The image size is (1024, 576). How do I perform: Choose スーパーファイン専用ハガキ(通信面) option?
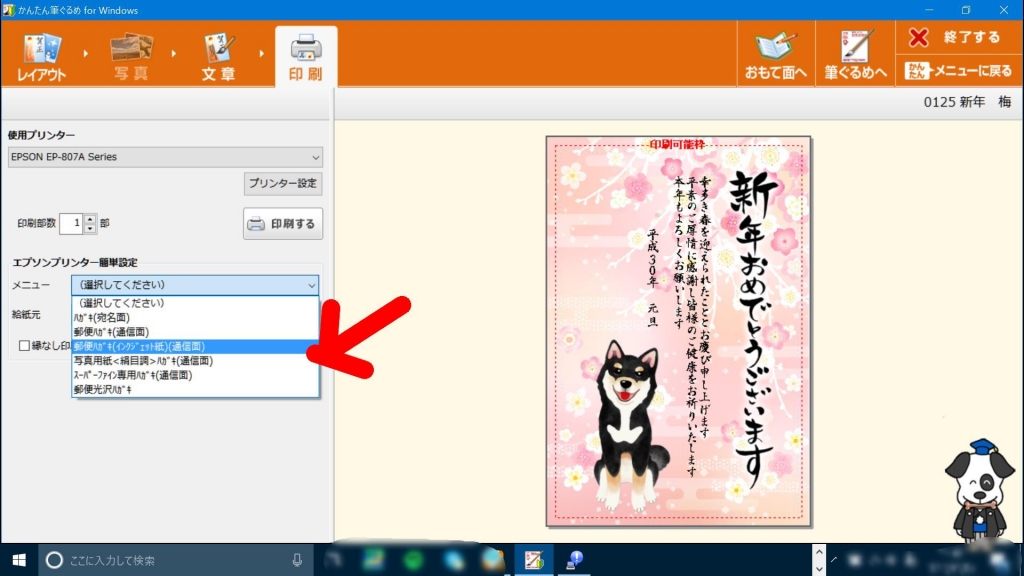click(195, 375)
